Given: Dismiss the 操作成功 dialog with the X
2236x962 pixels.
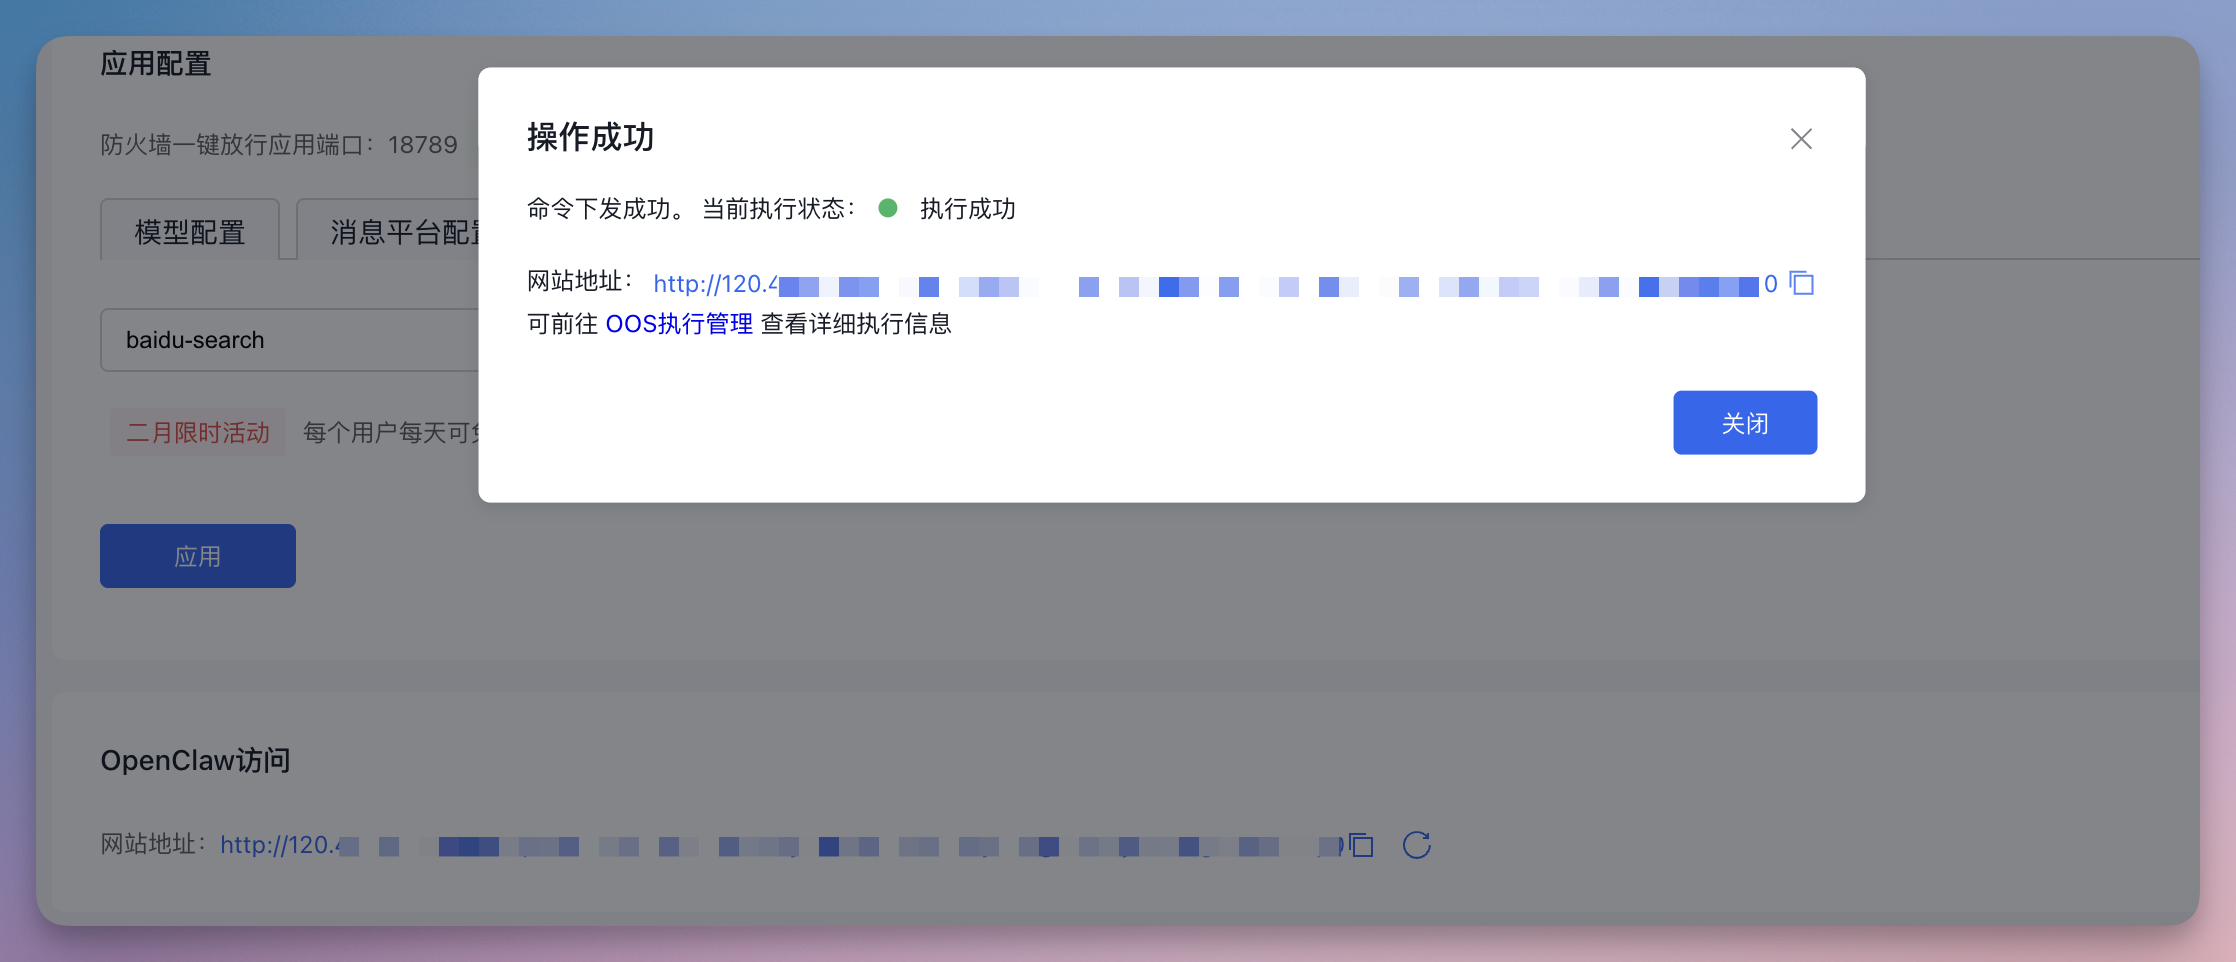Looking at the screenshot, I should click(1800, 139).
